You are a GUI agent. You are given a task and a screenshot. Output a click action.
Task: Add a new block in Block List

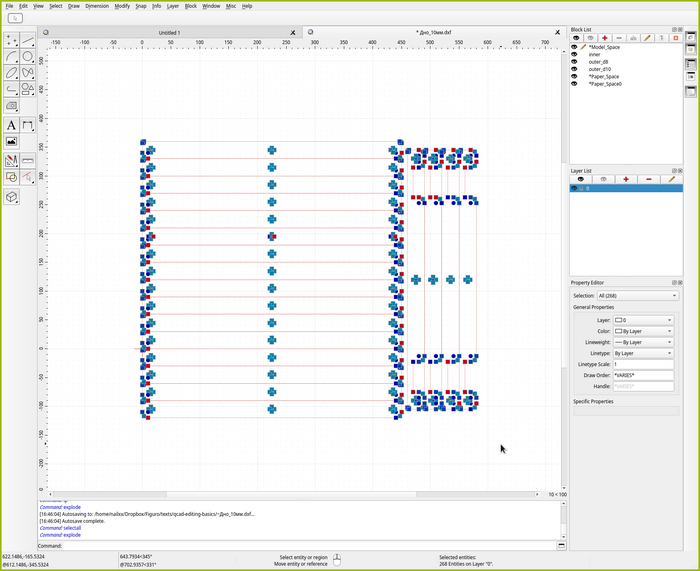604,38
